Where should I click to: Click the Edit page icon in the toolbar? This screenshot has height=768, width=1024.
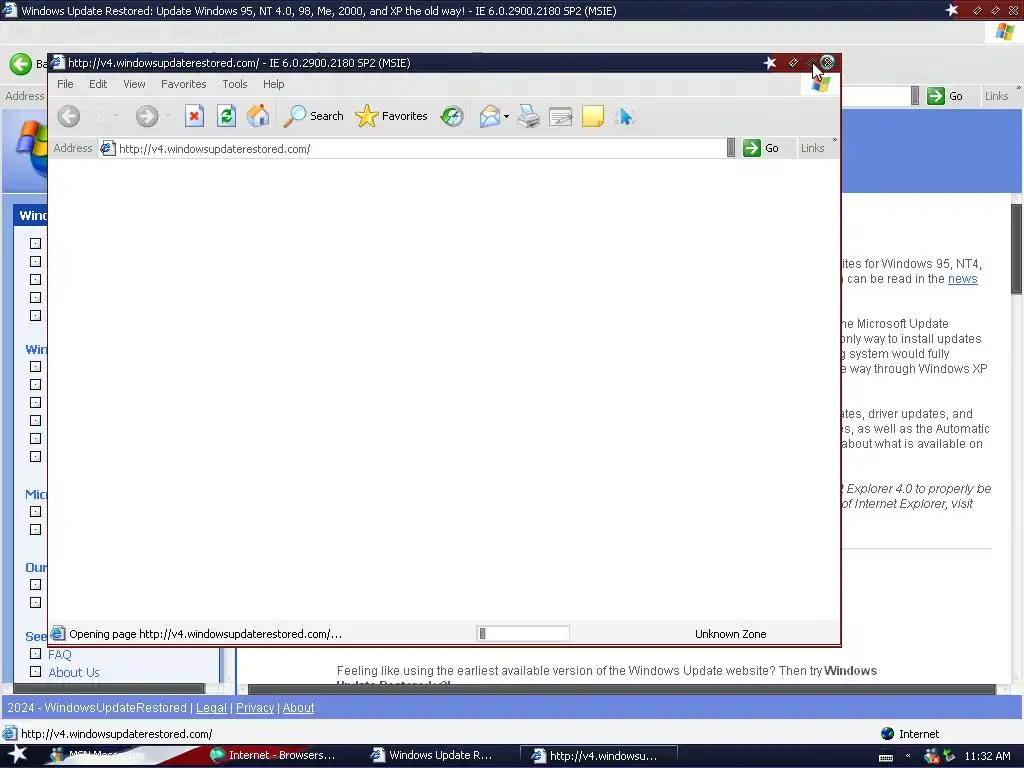click(x=560, y=116)
